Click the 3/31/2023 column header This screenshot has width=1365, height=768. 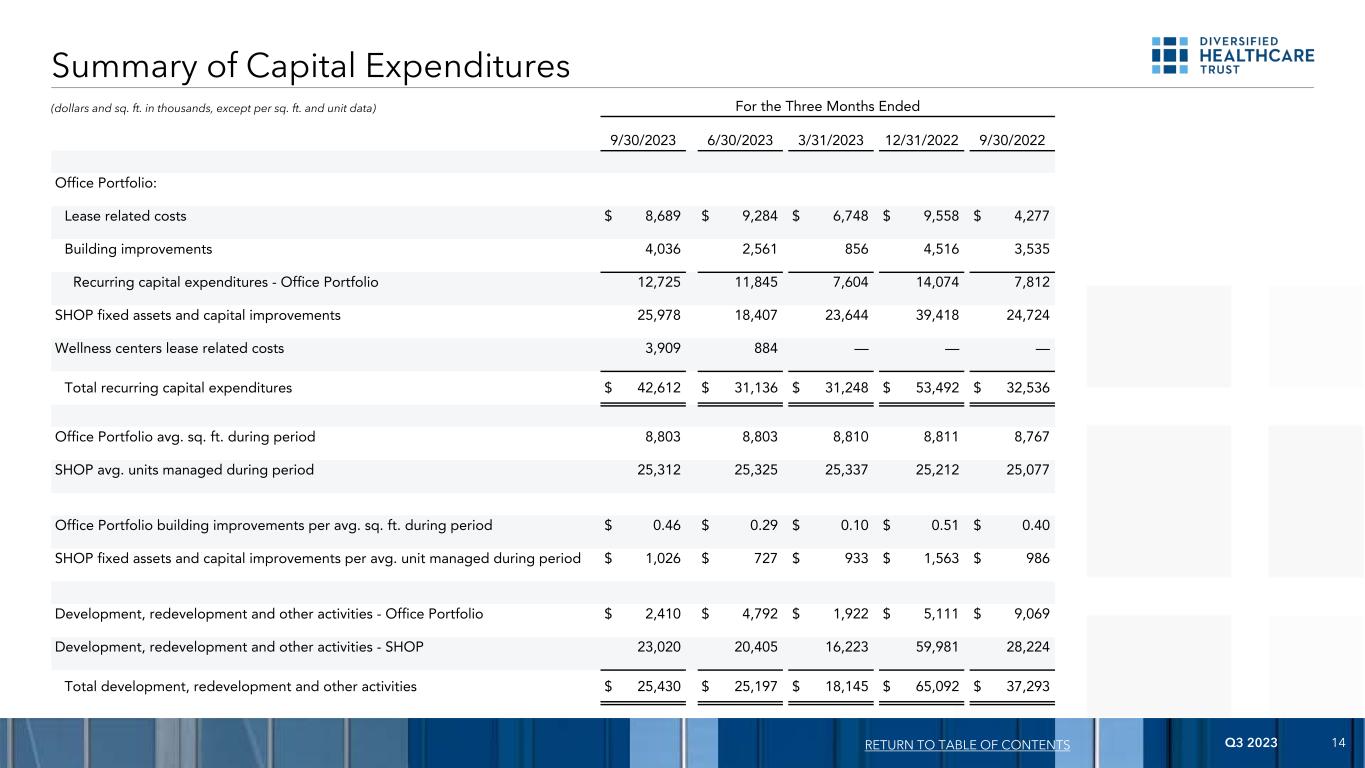coord(831,139)
